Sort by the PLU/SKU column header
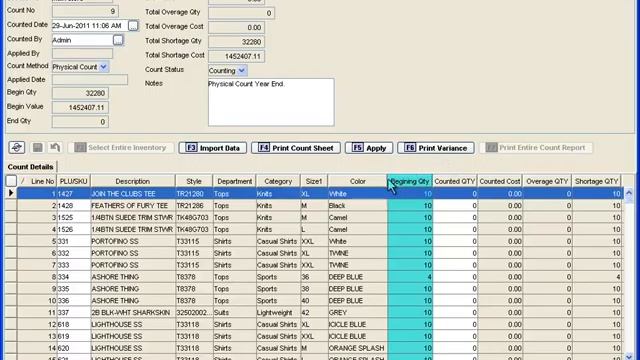 coord(73,181)
